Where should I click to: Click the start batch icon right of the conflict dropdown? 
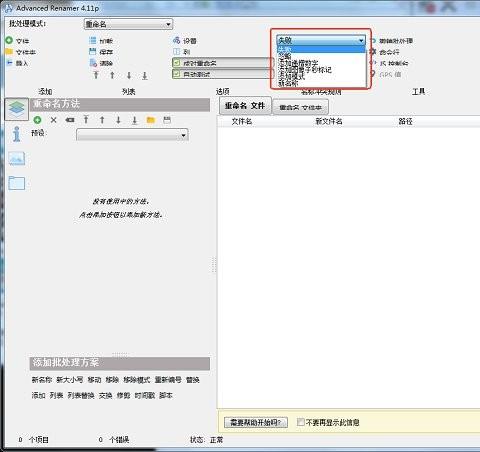tap(373, 41)
